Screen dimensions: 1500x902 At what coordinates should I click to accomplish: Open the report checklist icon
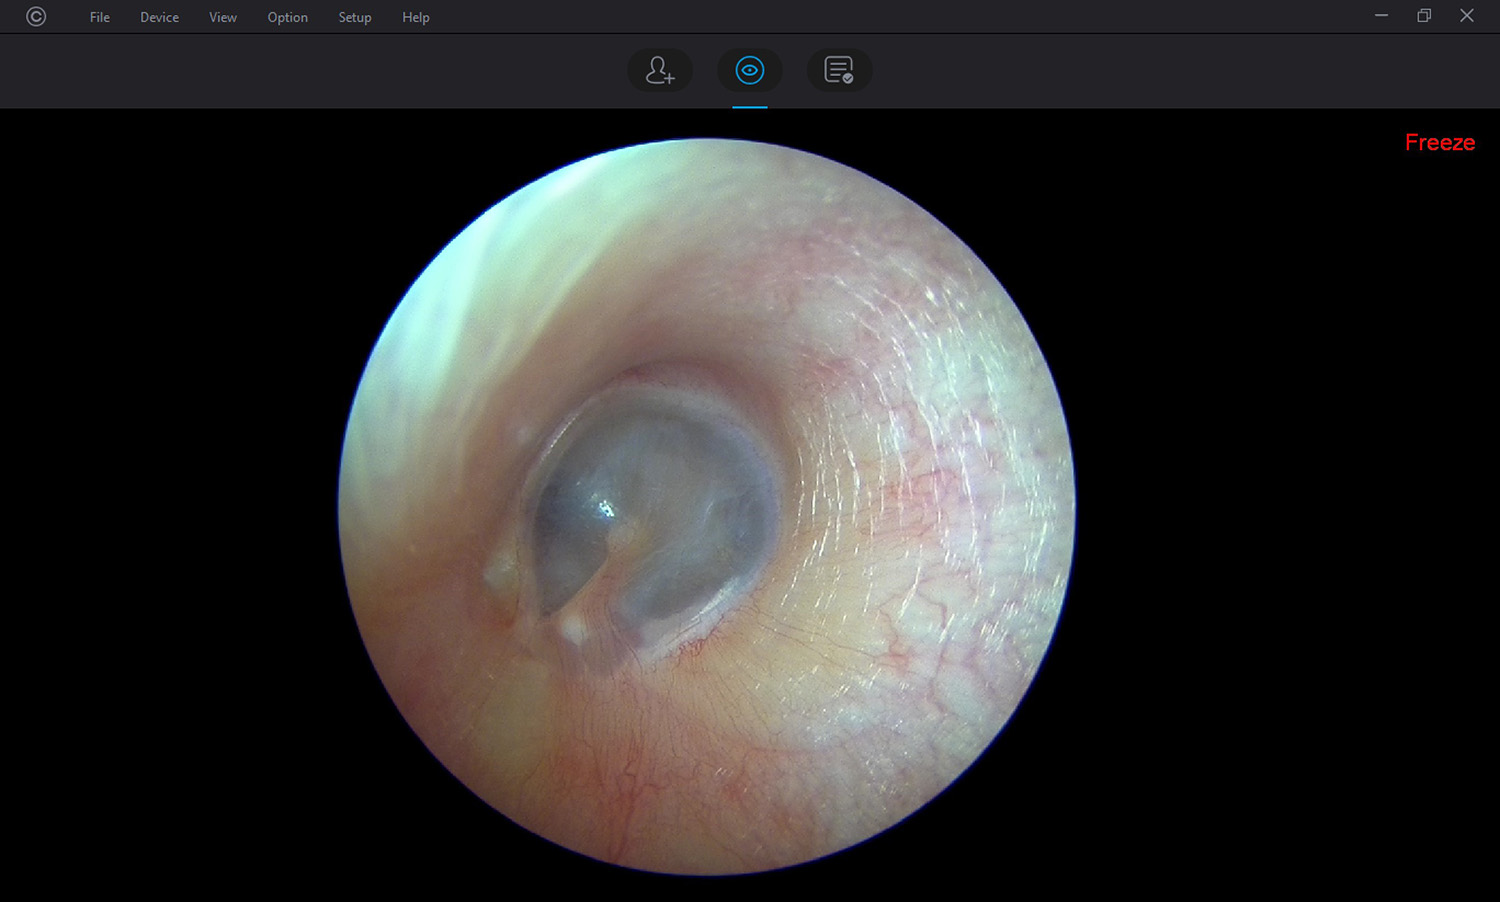tap(839, 70)
